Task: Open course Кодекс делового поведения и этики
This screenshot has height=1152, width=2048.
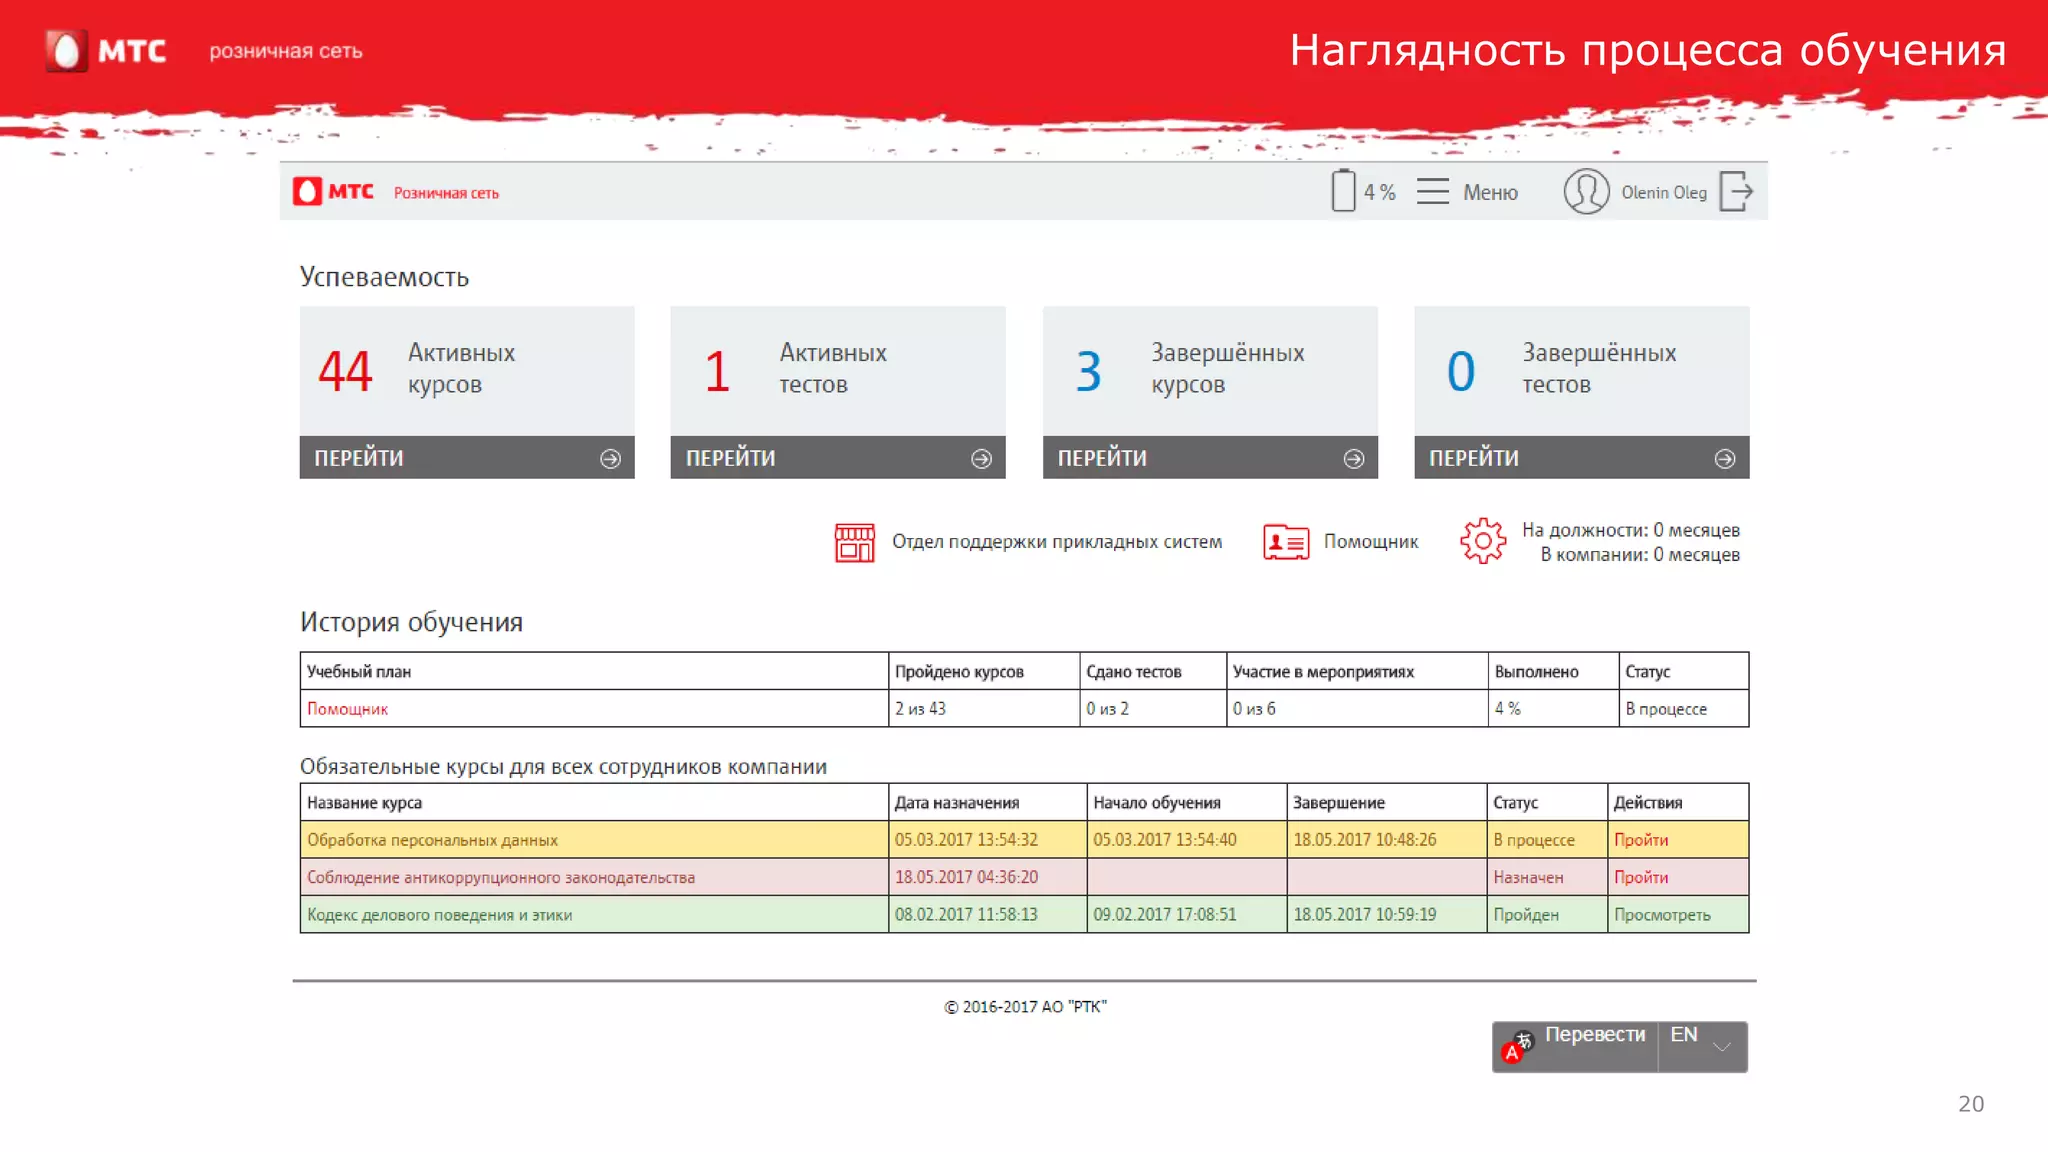Action: click(x=440, y=915)
